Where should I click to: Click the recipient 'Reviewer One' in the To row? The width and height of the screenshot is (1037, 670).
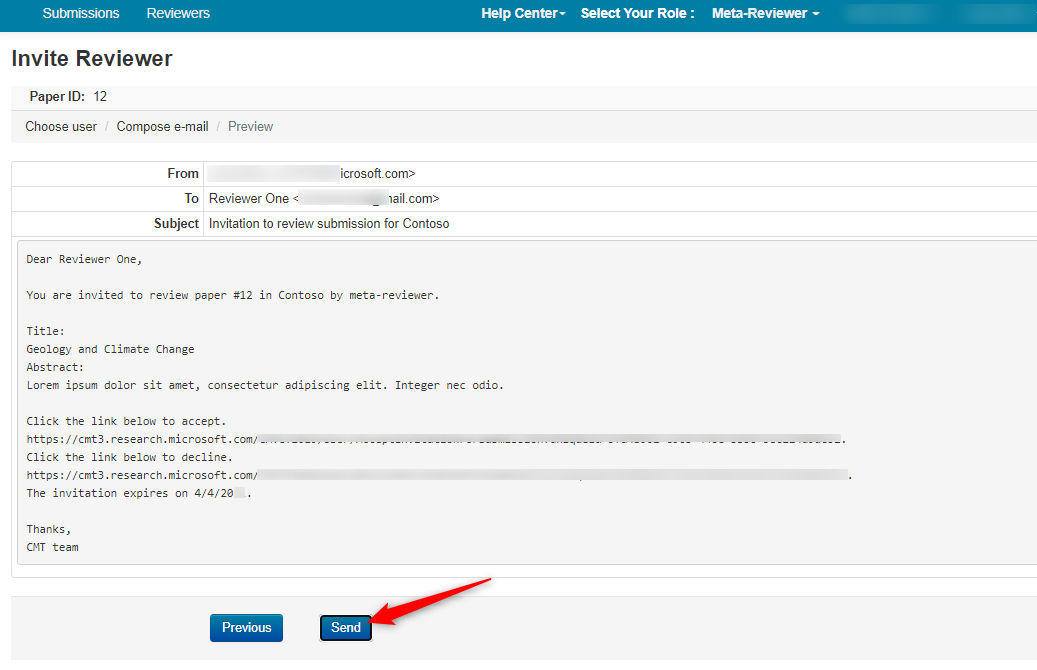(249, 198)
